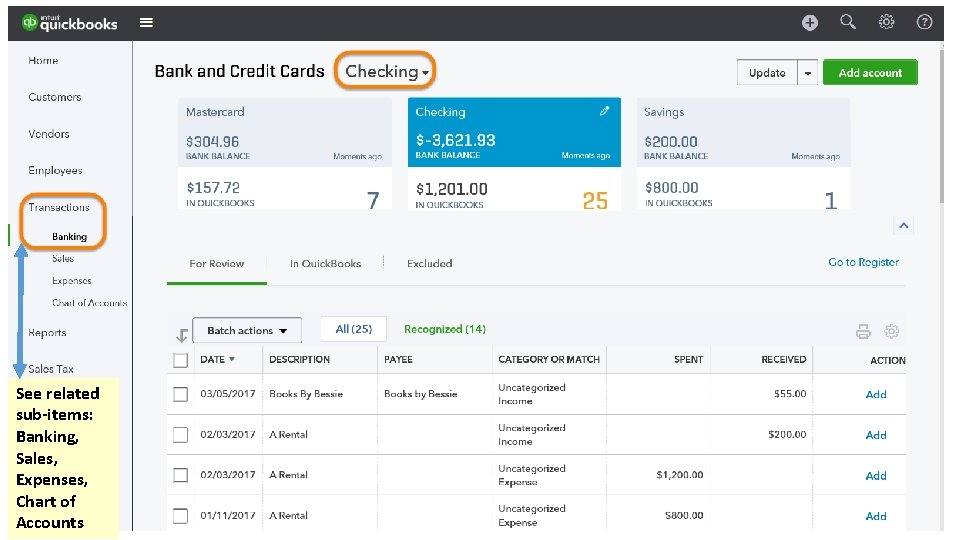Click the $55.00 received amount
The width and height of the screenshot is (960, 540).
[790, 394]
